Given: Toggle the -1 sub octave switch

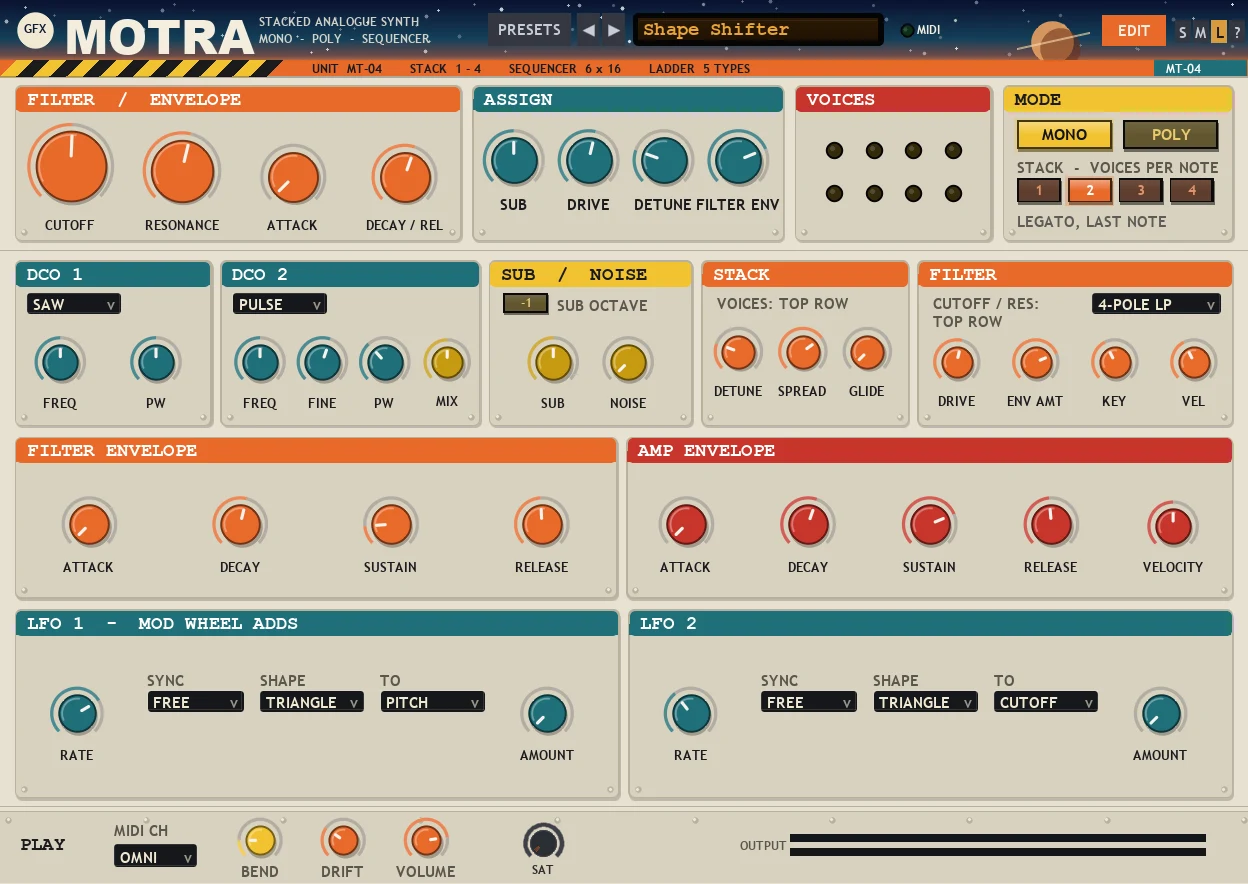Looking at the screenshot, I should [525, 304].
